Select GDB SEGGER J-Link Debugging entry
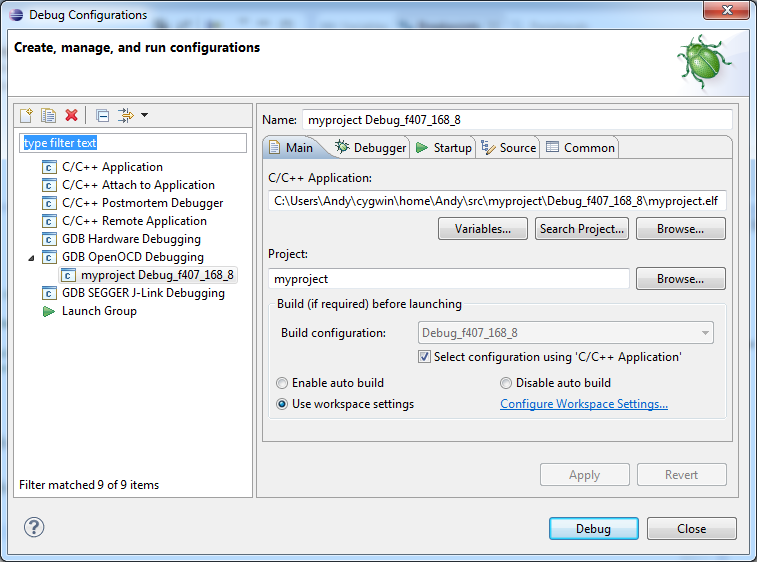Screen dimensions: 757x562 [143, 293]
